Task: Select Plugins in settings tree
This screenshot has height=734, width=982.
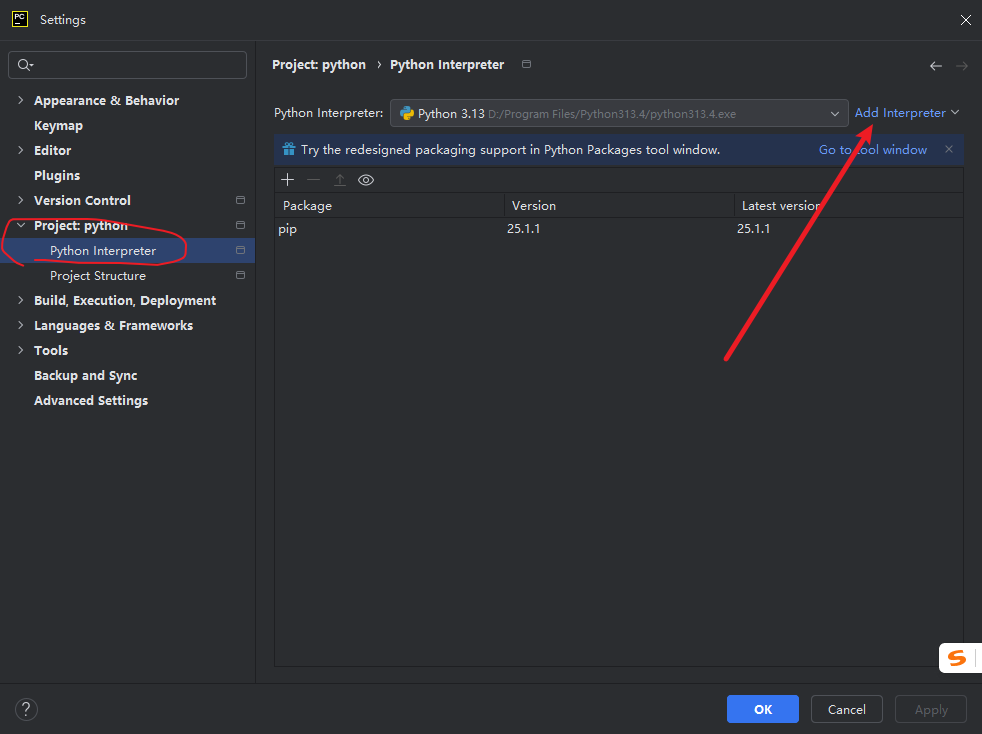Action: (x=57, y=175)
